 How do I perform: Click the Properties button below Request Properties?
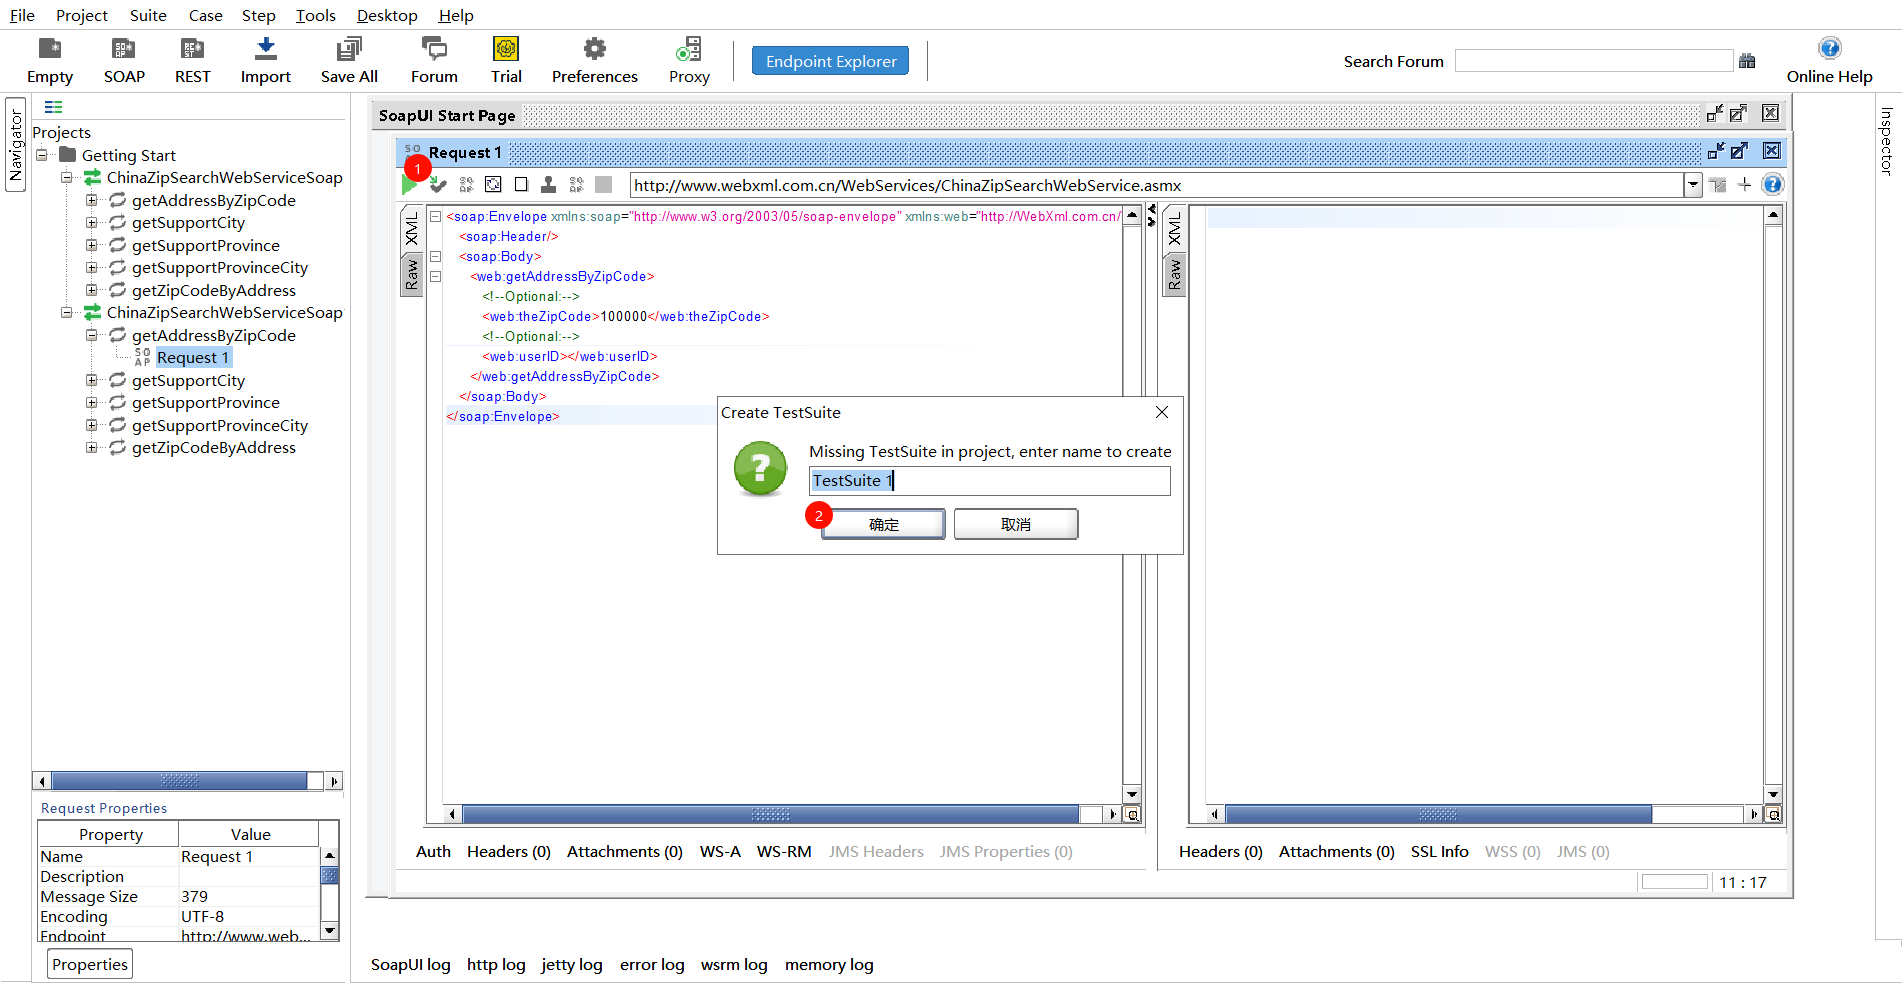pos(90,964)
